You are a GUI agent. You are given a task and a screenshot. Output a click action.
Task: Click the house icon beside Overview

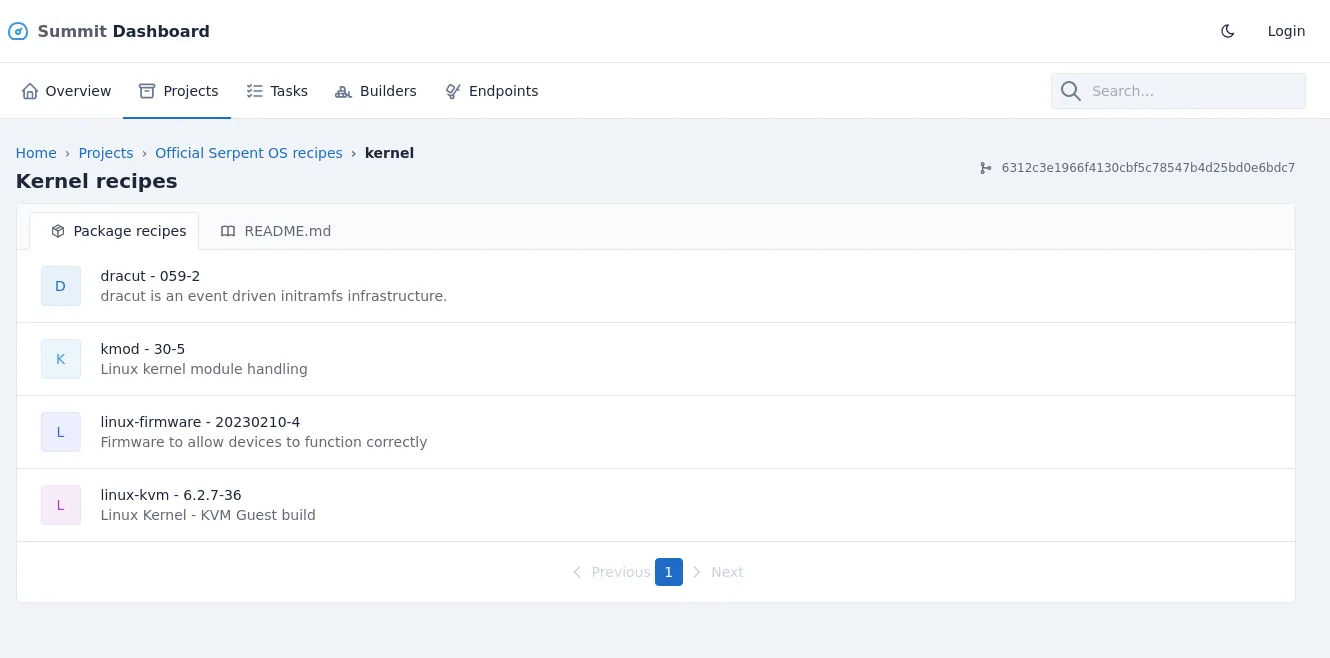(30, 91)
